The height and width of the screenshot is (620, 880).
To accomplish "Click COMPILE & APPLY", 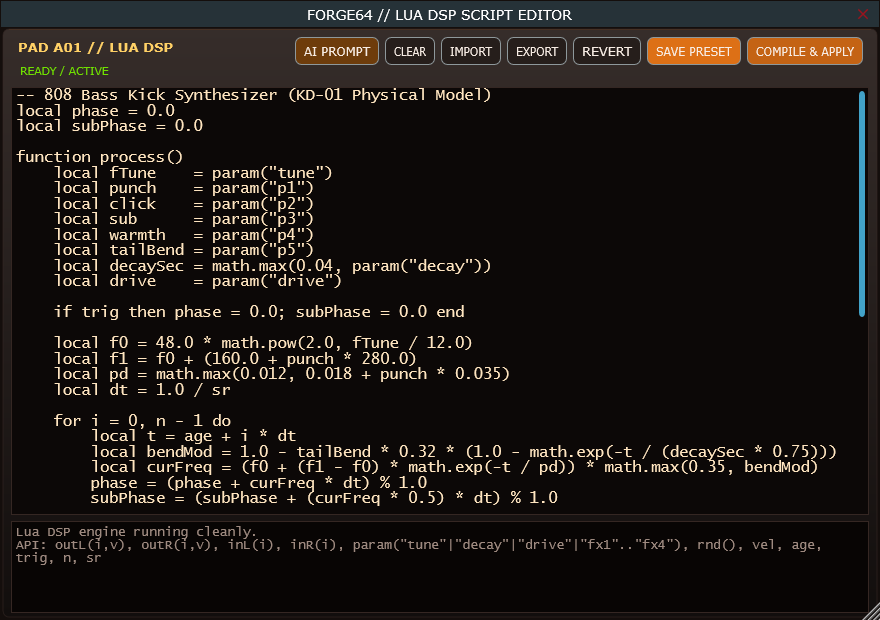I will click(805, 52).
